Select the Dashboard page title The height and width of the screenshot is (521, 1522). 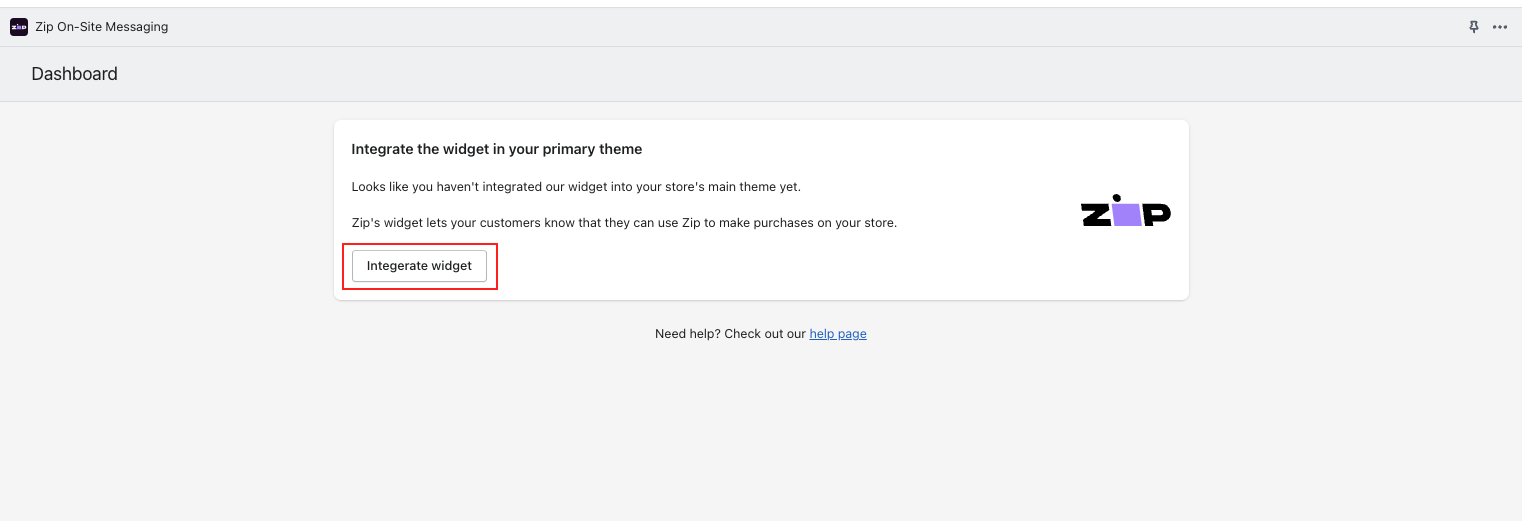pyautogui.click(x=75, y=74)
